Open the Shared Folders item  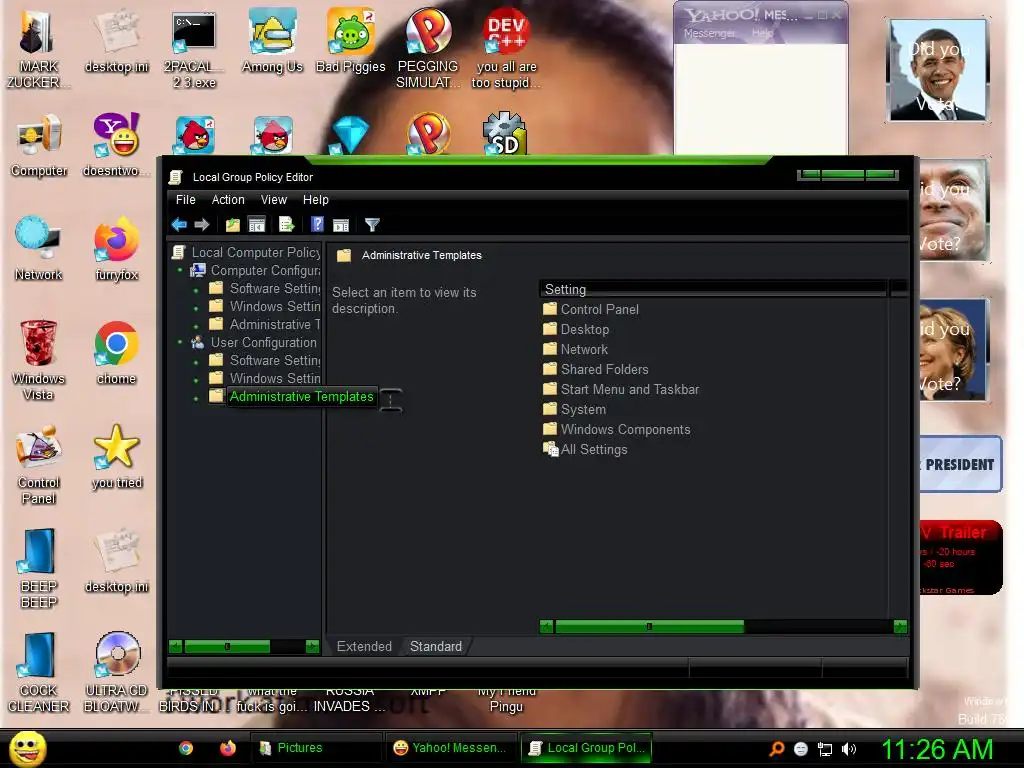tap(596, 369)
